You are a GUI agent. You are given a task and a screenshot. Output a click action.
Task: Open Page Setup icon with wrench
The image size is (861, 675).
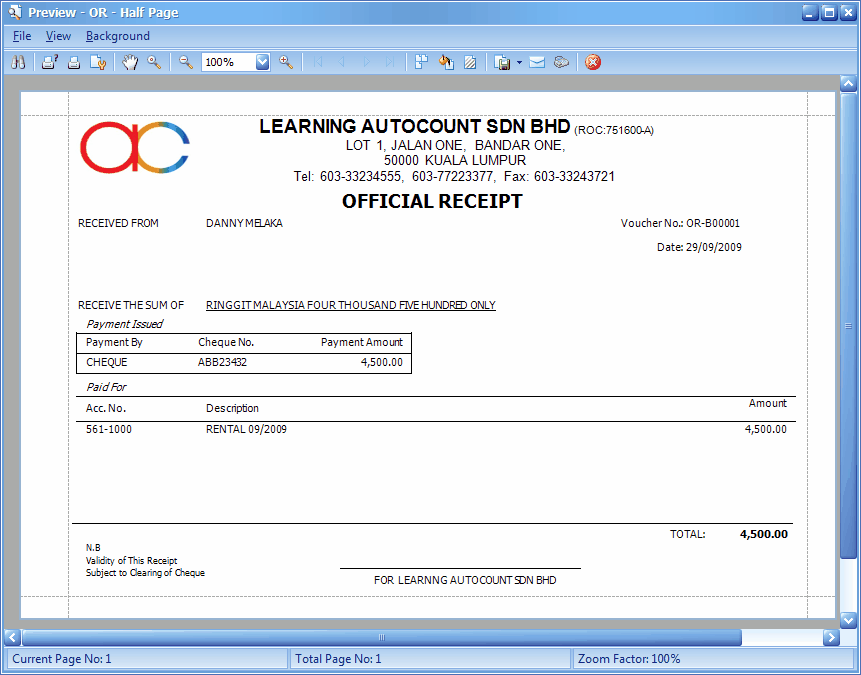point(98,62)
